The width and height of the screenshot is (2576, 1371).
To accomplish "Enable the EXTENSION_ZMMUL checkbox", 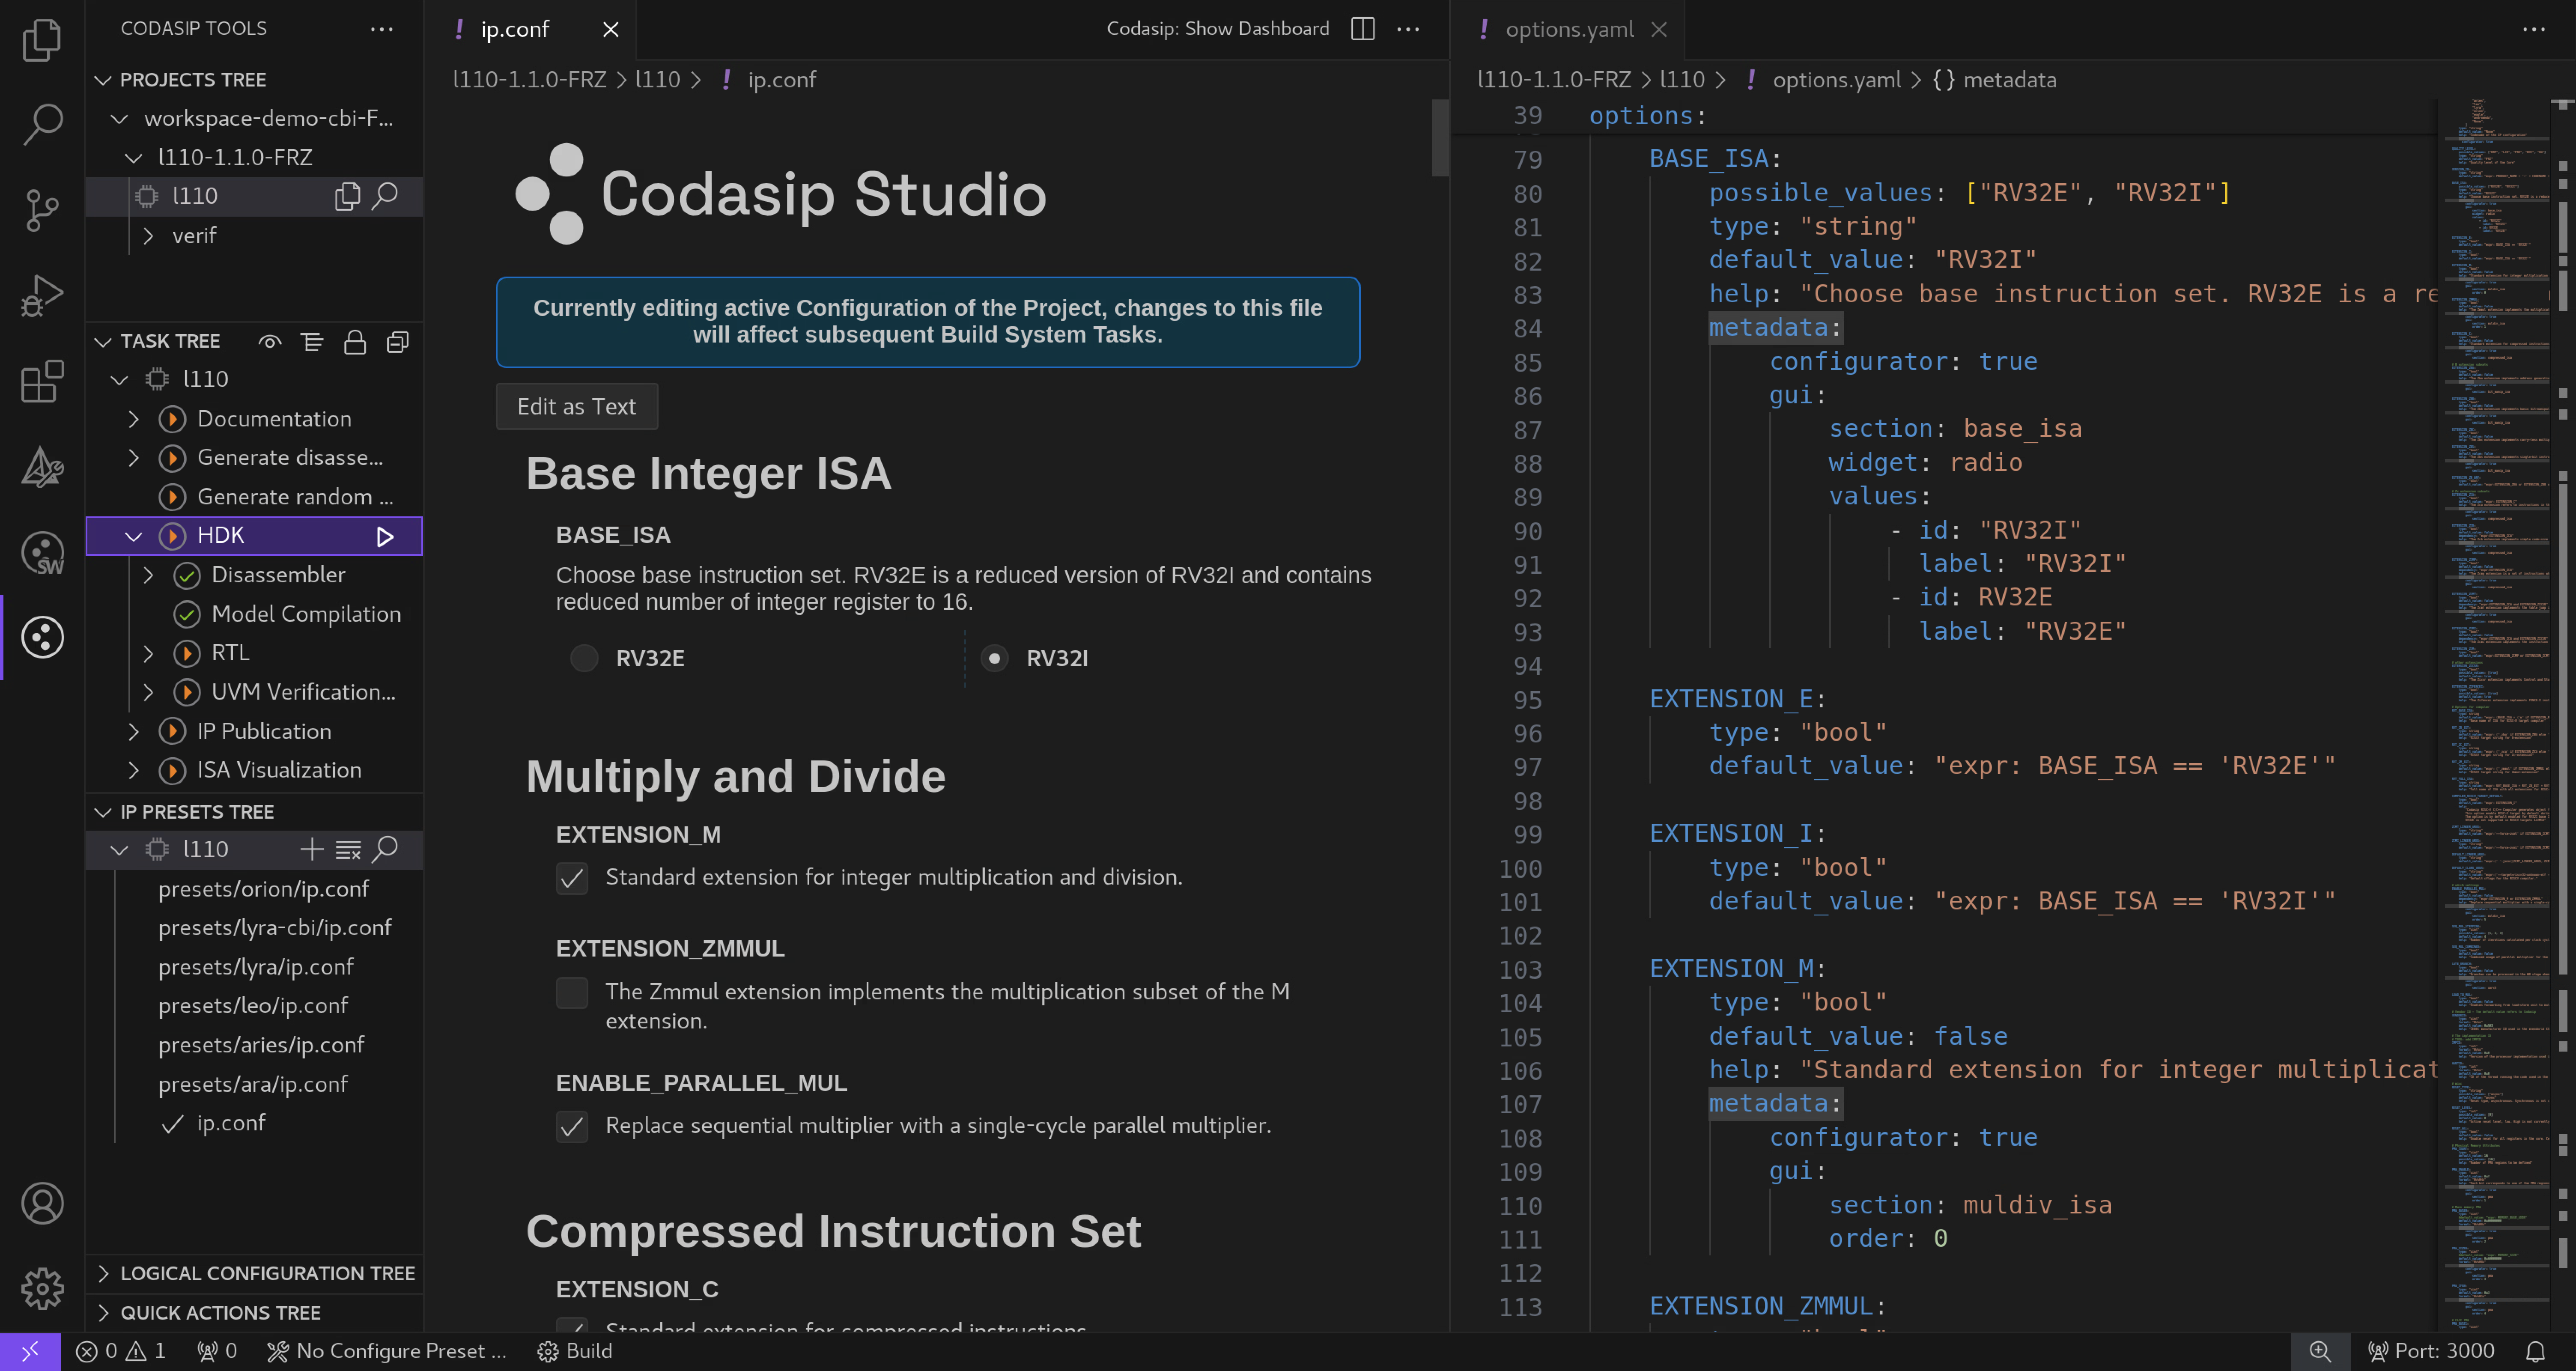I will point(572,993).
